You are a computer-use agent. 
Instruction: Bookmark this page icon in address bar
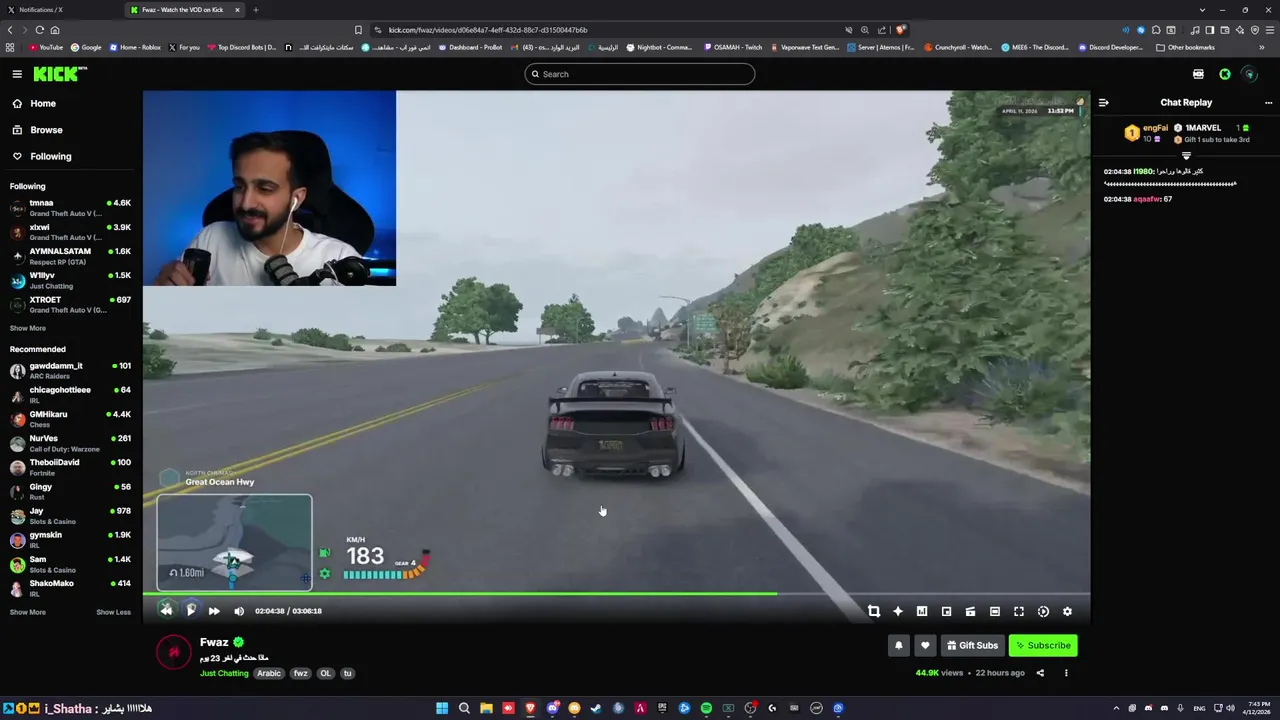[x=358, y=30]
